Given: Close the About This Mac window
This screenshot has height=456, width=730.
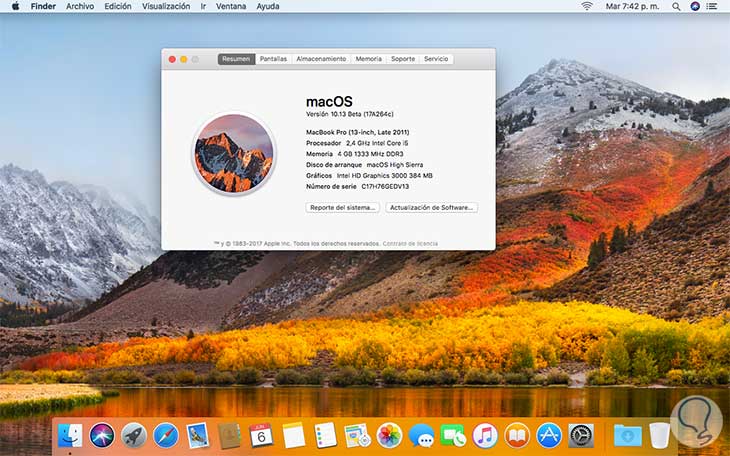Looking at the screenshot, I should 172,60.
